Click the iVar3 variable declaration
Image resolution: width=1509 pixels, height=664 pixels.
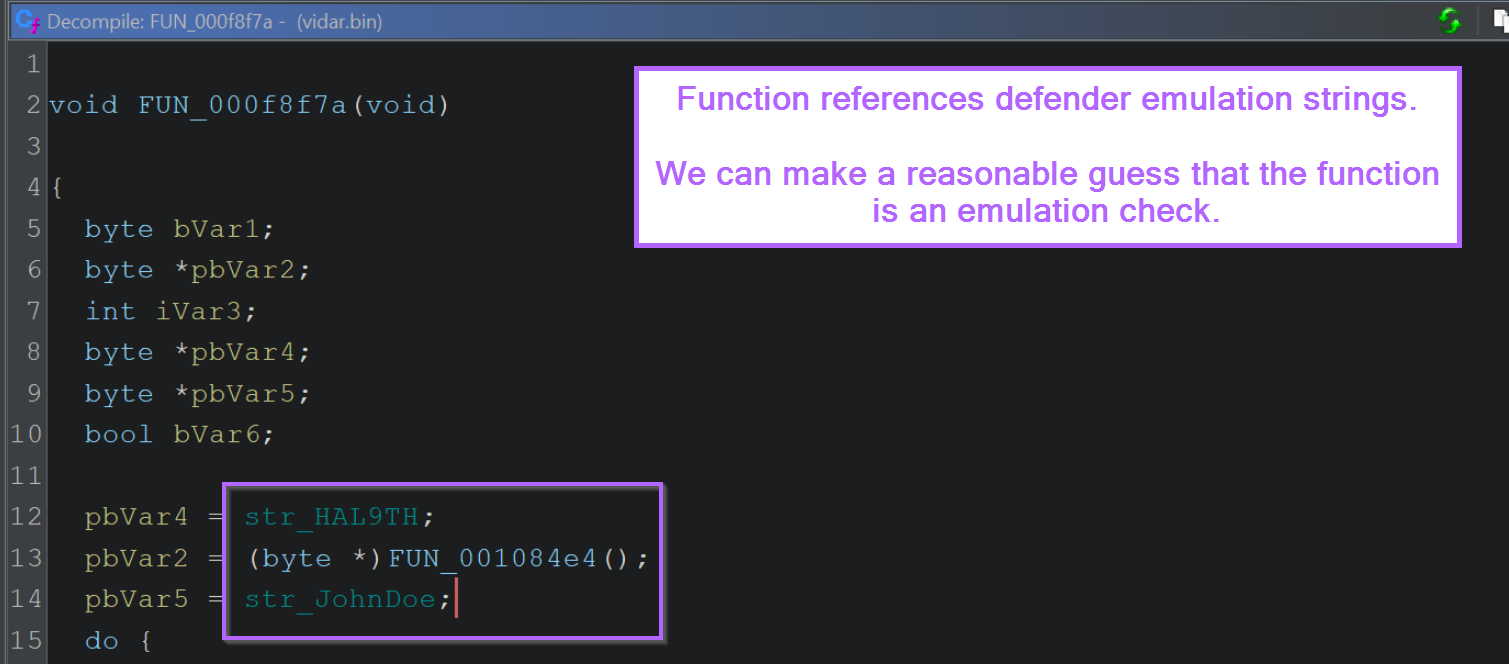tap(200, 311)
